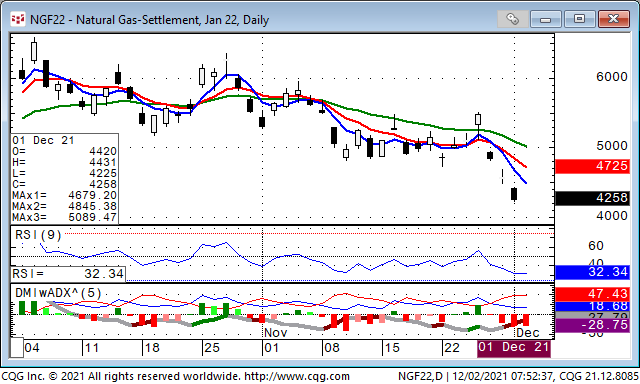640x384 pixels.
Task: Click the 11 date on time axis
Action: tap(91, 348)
